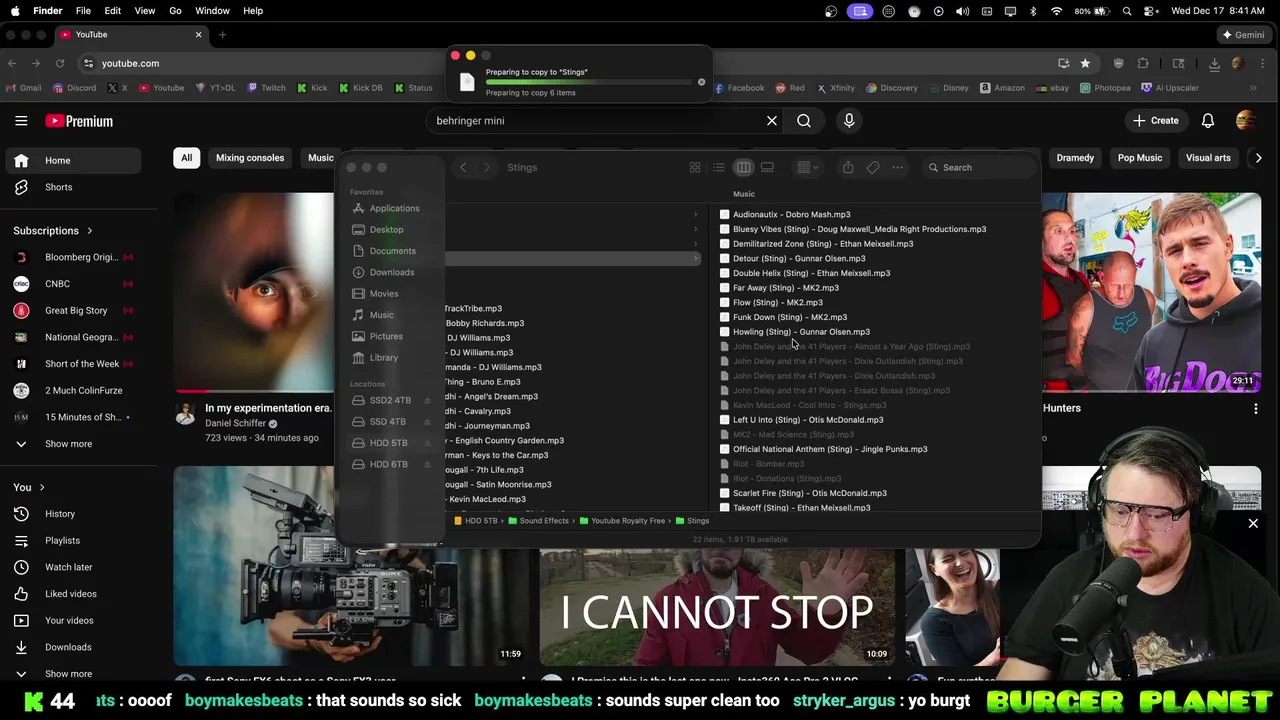The width and height of the screenshot is (1280, 720).
Task: Switch Finder to column view
Action: pos(743,167)
